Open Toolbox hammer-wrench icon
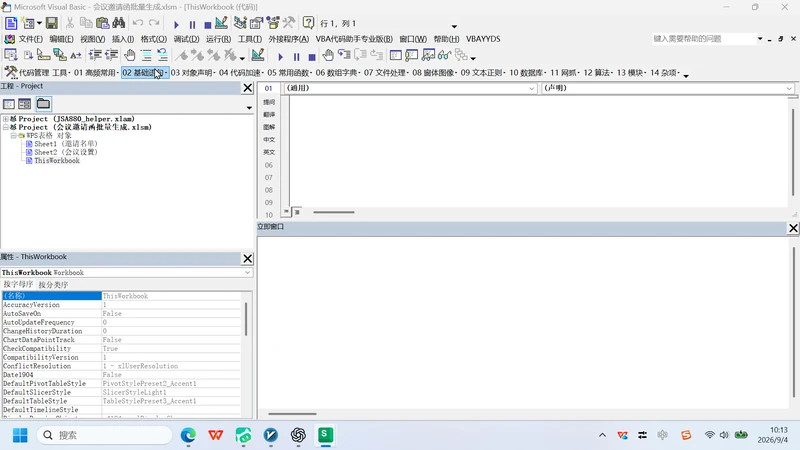Viewport: 800px width, 450px height. [x=289, y=23]
